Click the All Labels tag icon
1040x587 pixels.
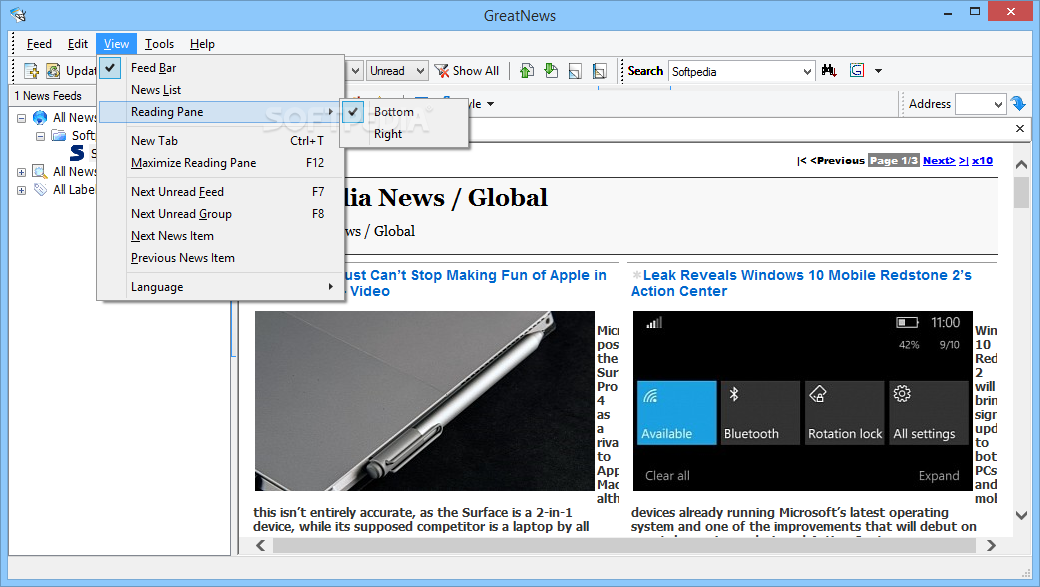[40, 190]
